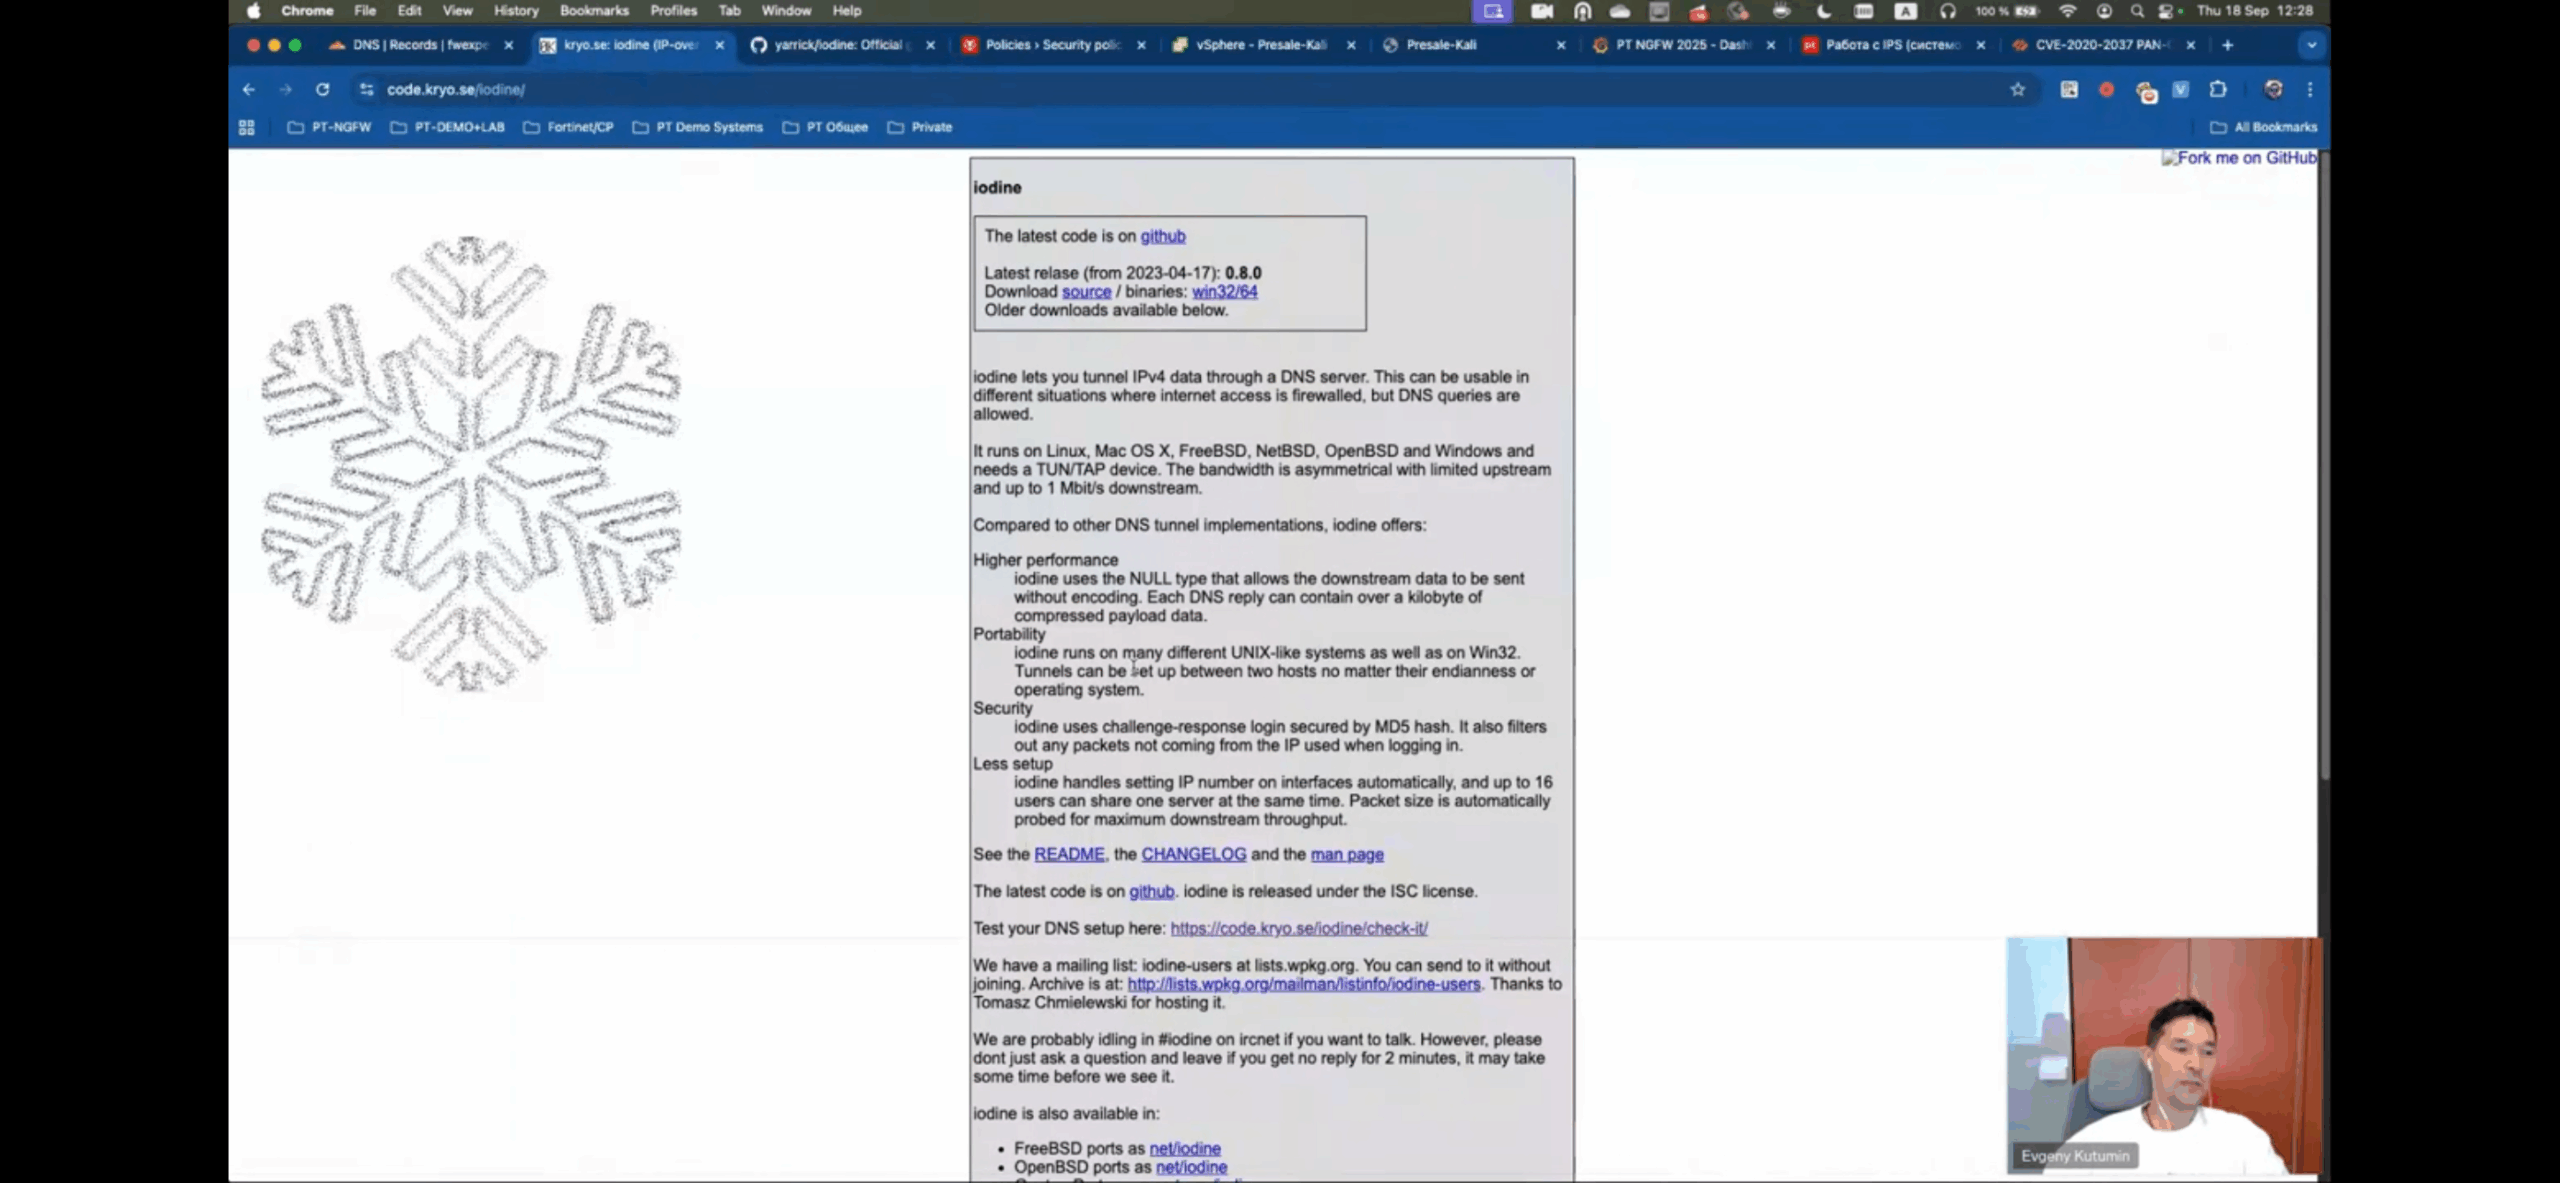Open the Extensions puzzle piece menu
The height and width of the screenshot is (1183, 2560).
click(2218, 89)
